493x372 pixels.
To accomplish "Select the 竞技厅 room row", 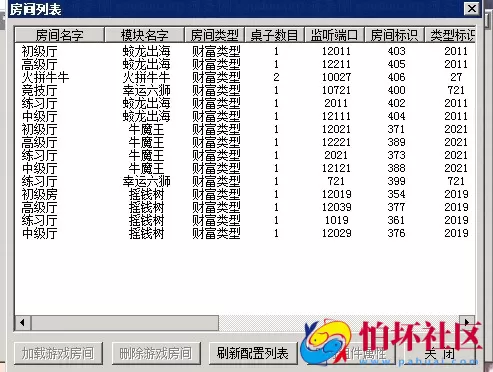I will (245, 90).
